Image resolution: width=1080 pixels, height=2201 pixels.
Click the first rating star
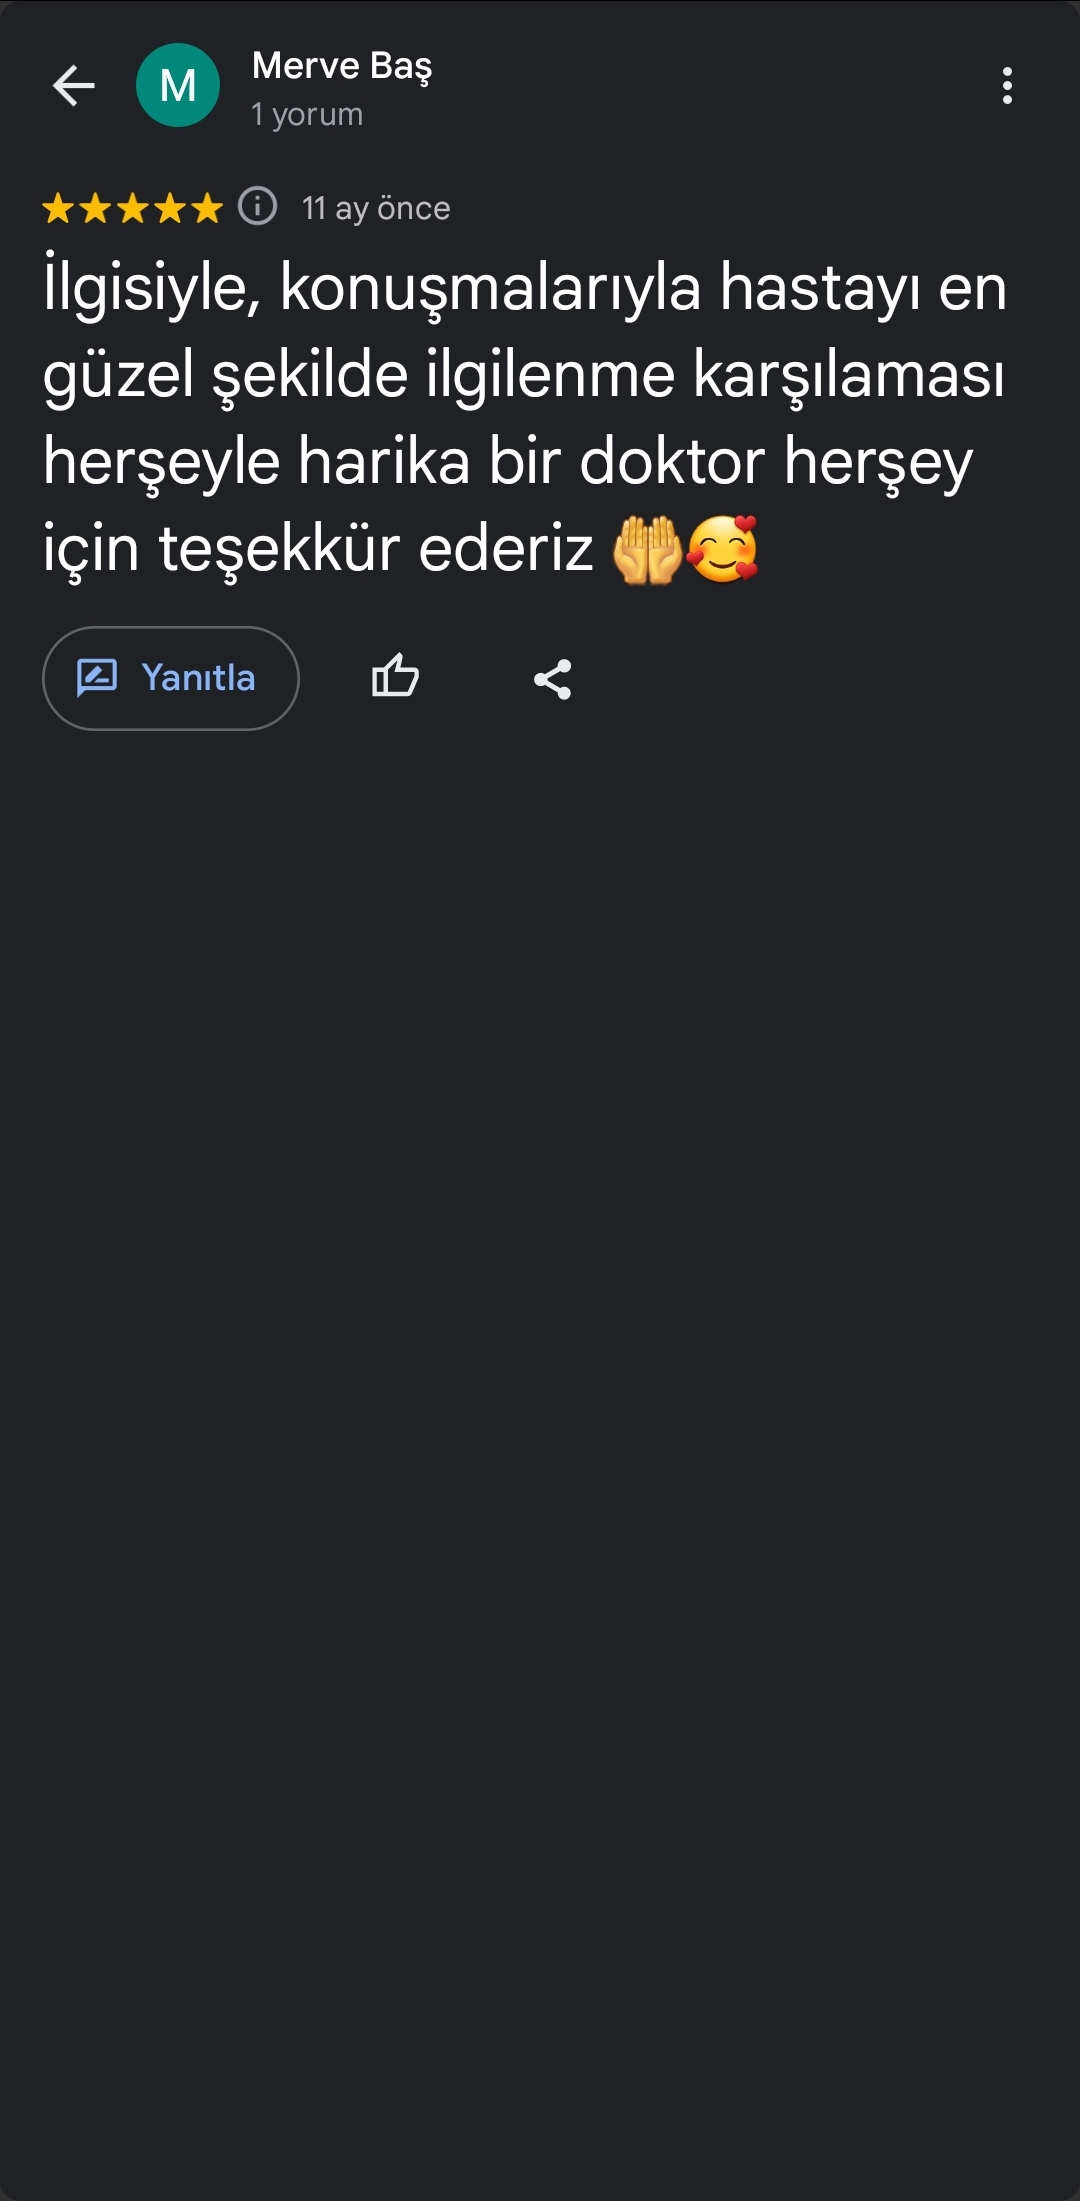pos(58,209)
